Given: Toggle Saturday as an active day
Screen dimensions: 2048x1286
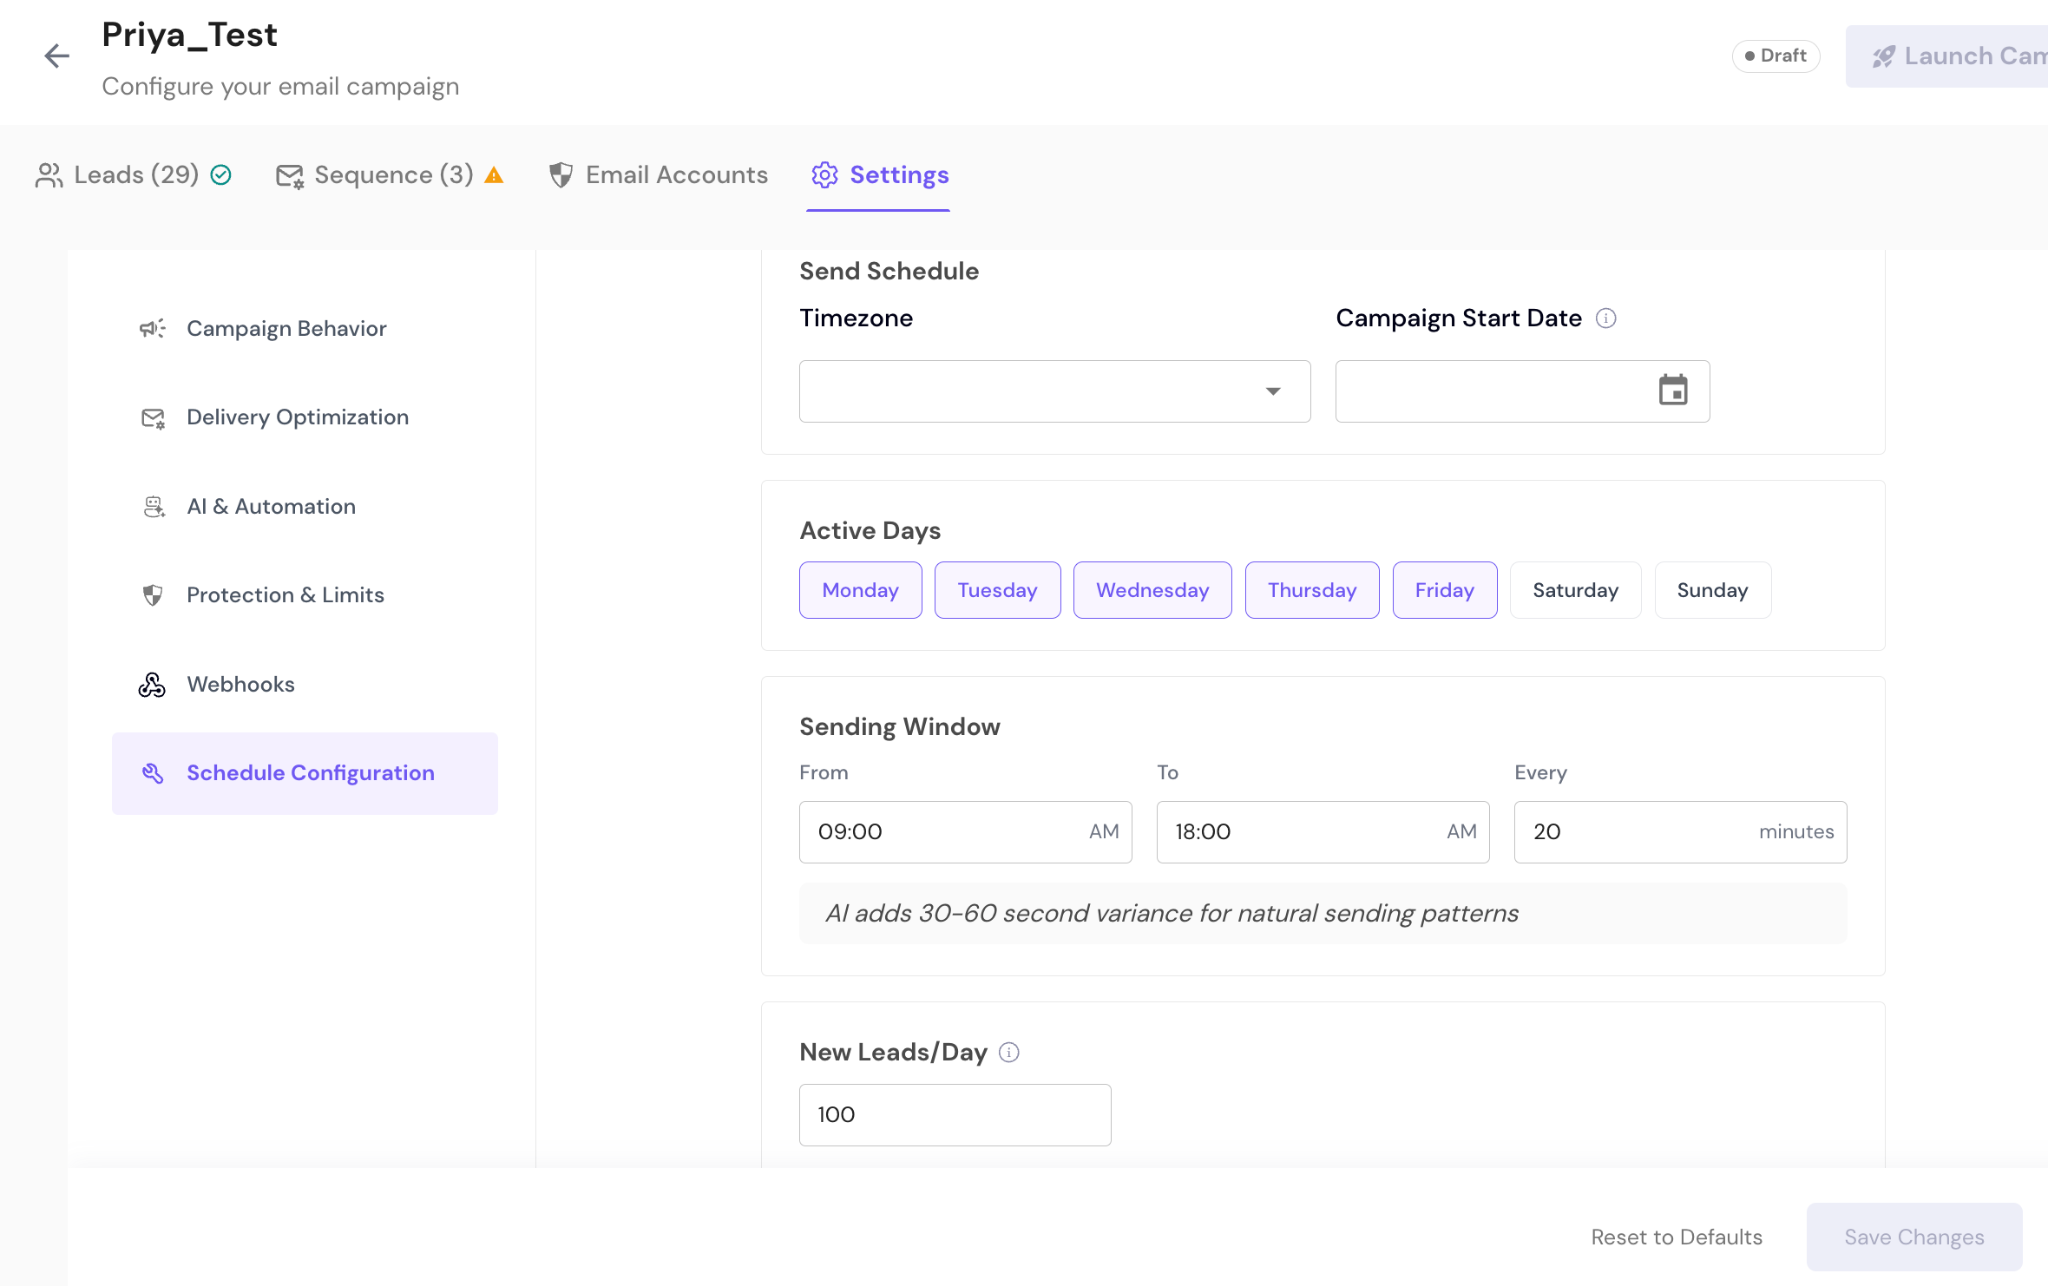Looking at the screenshot, I should 1575,590.
